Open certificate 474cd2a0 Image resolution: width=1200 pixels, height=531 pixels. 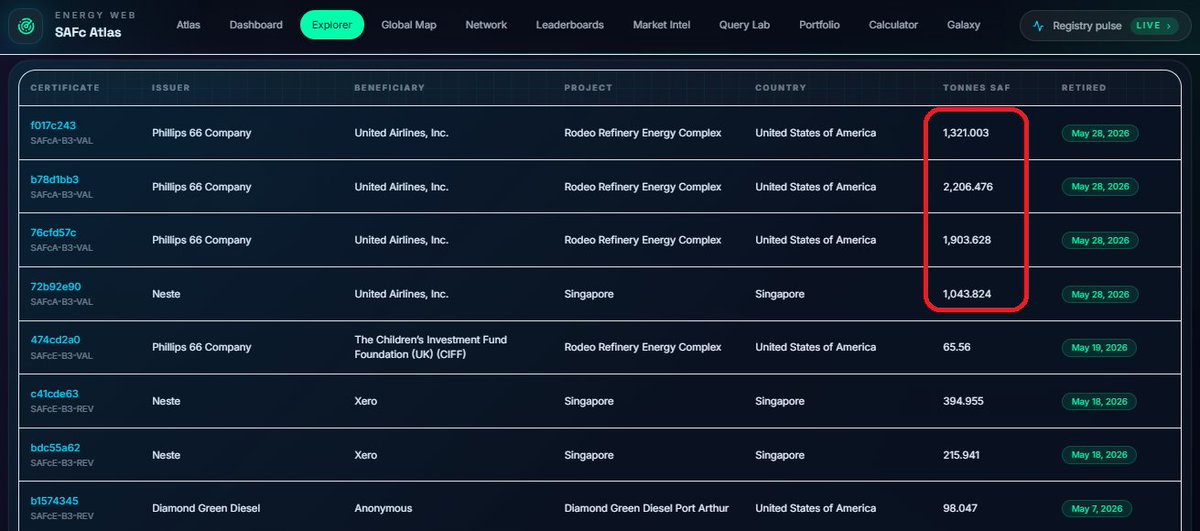click(55, 339)
